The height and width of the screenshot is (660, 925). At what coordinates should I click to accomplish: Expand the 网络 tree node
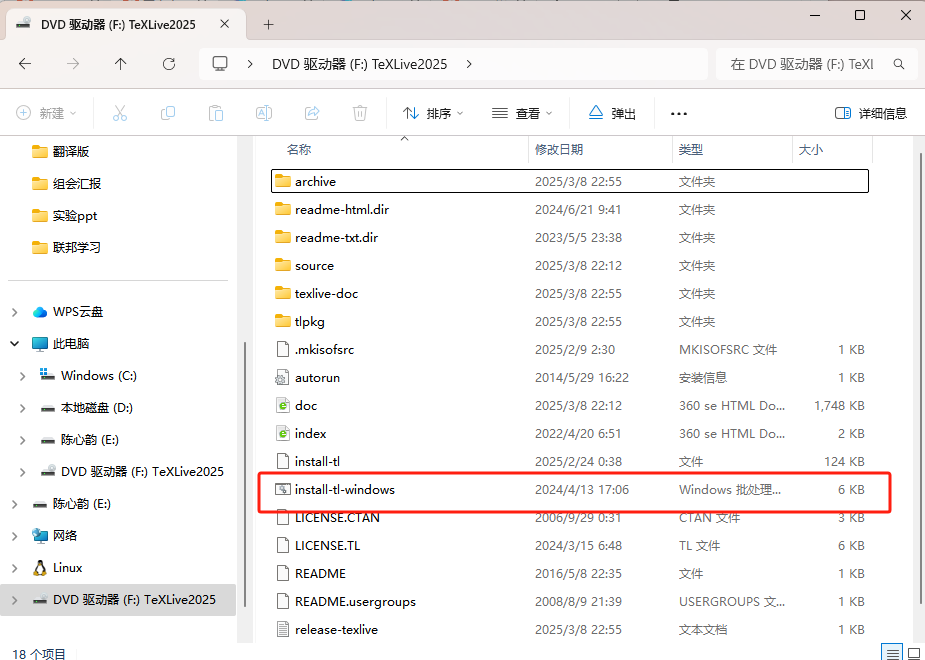coord(15,536)
